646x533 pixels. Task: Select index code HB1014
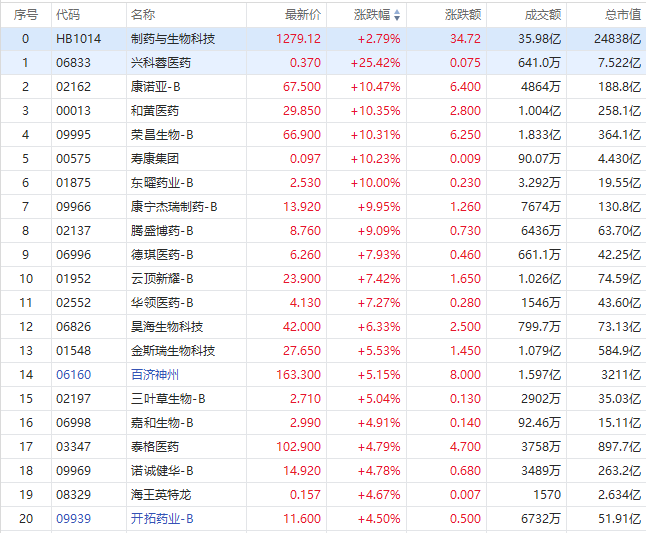[78, 39]
